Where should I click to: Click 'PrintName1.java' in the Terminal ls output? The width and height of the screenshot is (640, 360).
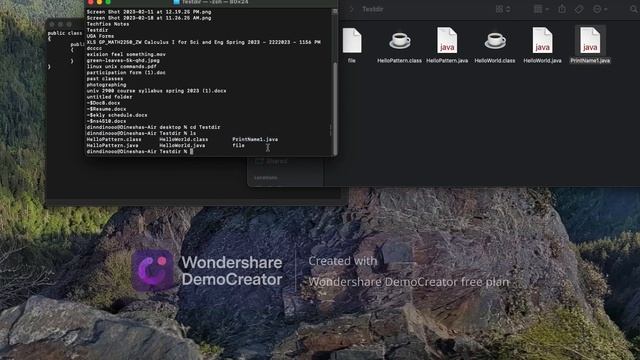click(x=255, y=139)
